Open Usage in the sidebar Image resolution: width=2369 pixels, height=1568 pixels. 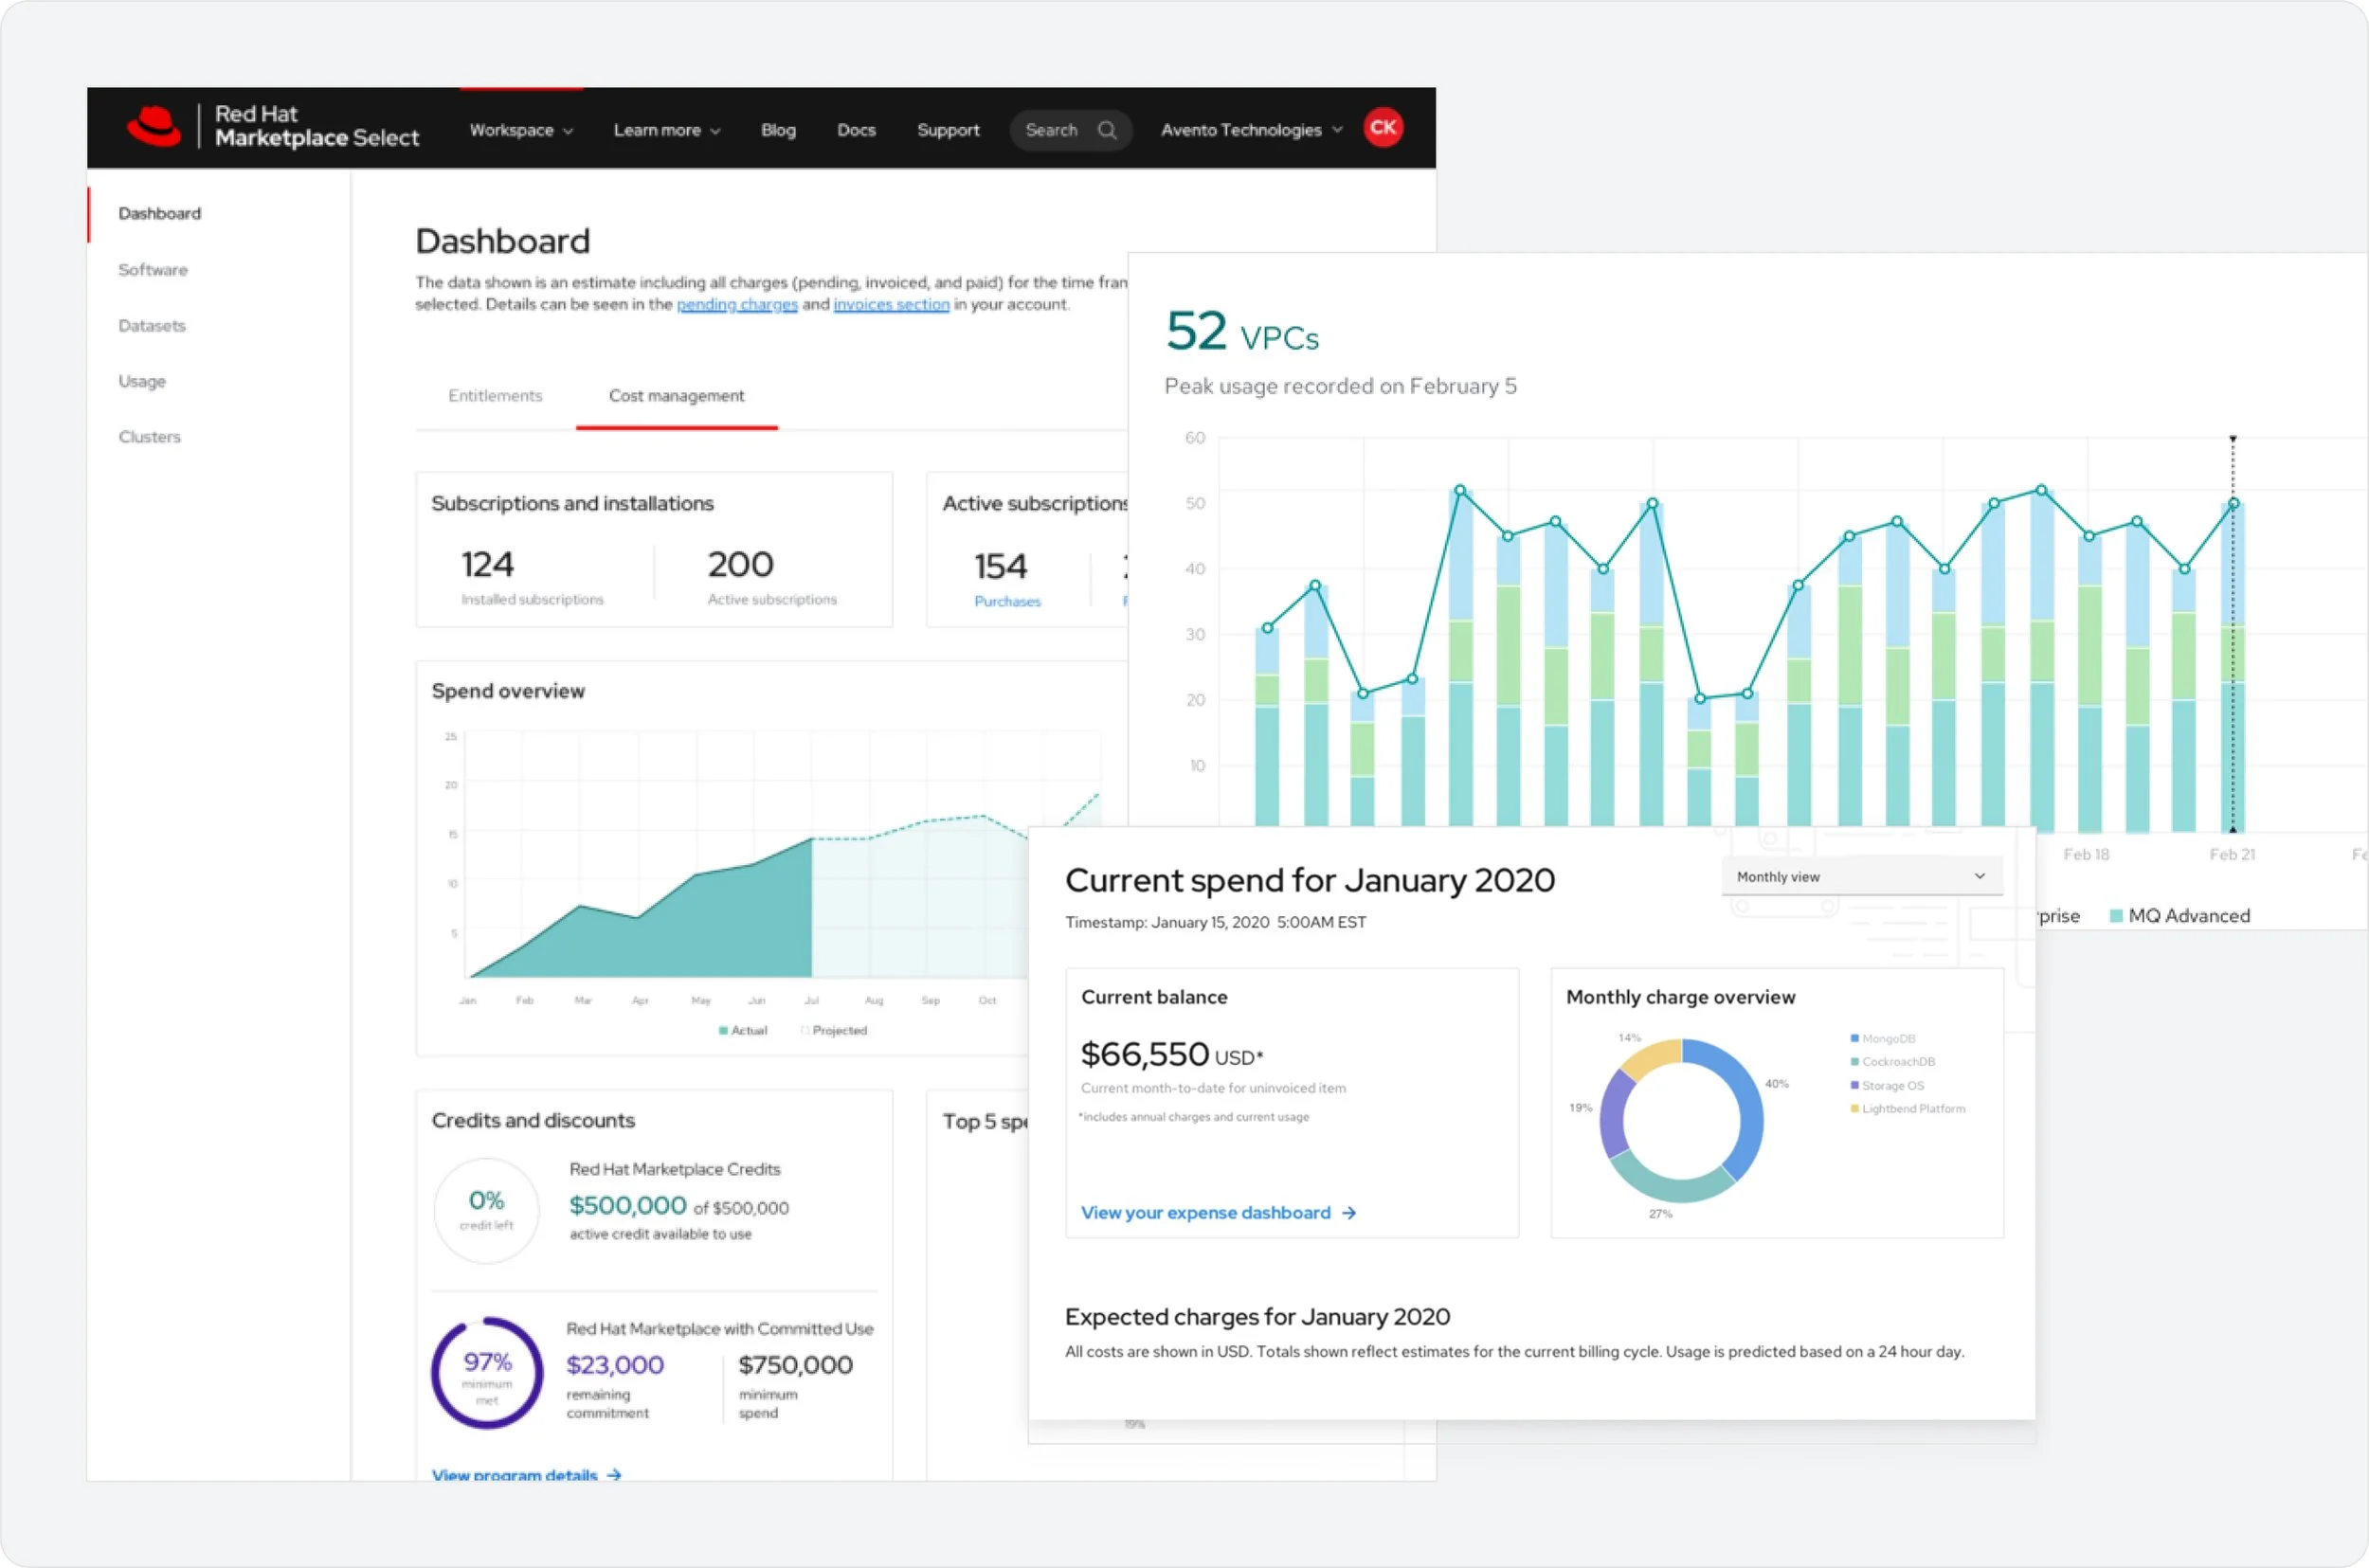pyautogui.click(x=141, y=382)
